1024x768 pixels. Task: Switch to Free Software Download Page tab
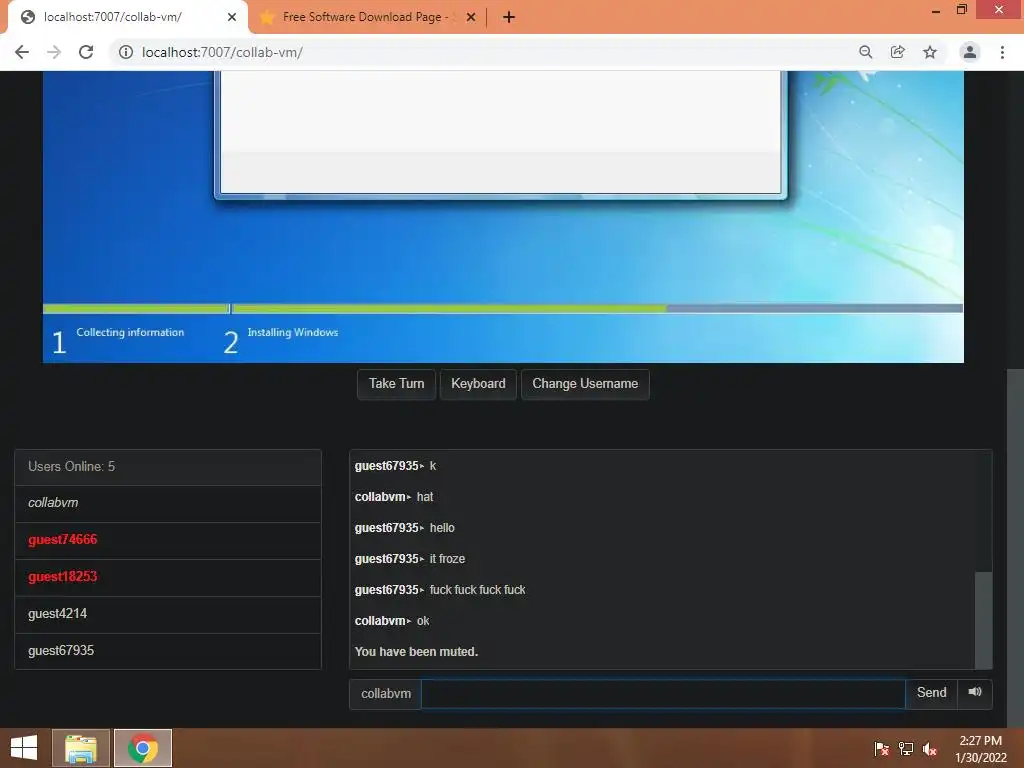tap(366, 18)
